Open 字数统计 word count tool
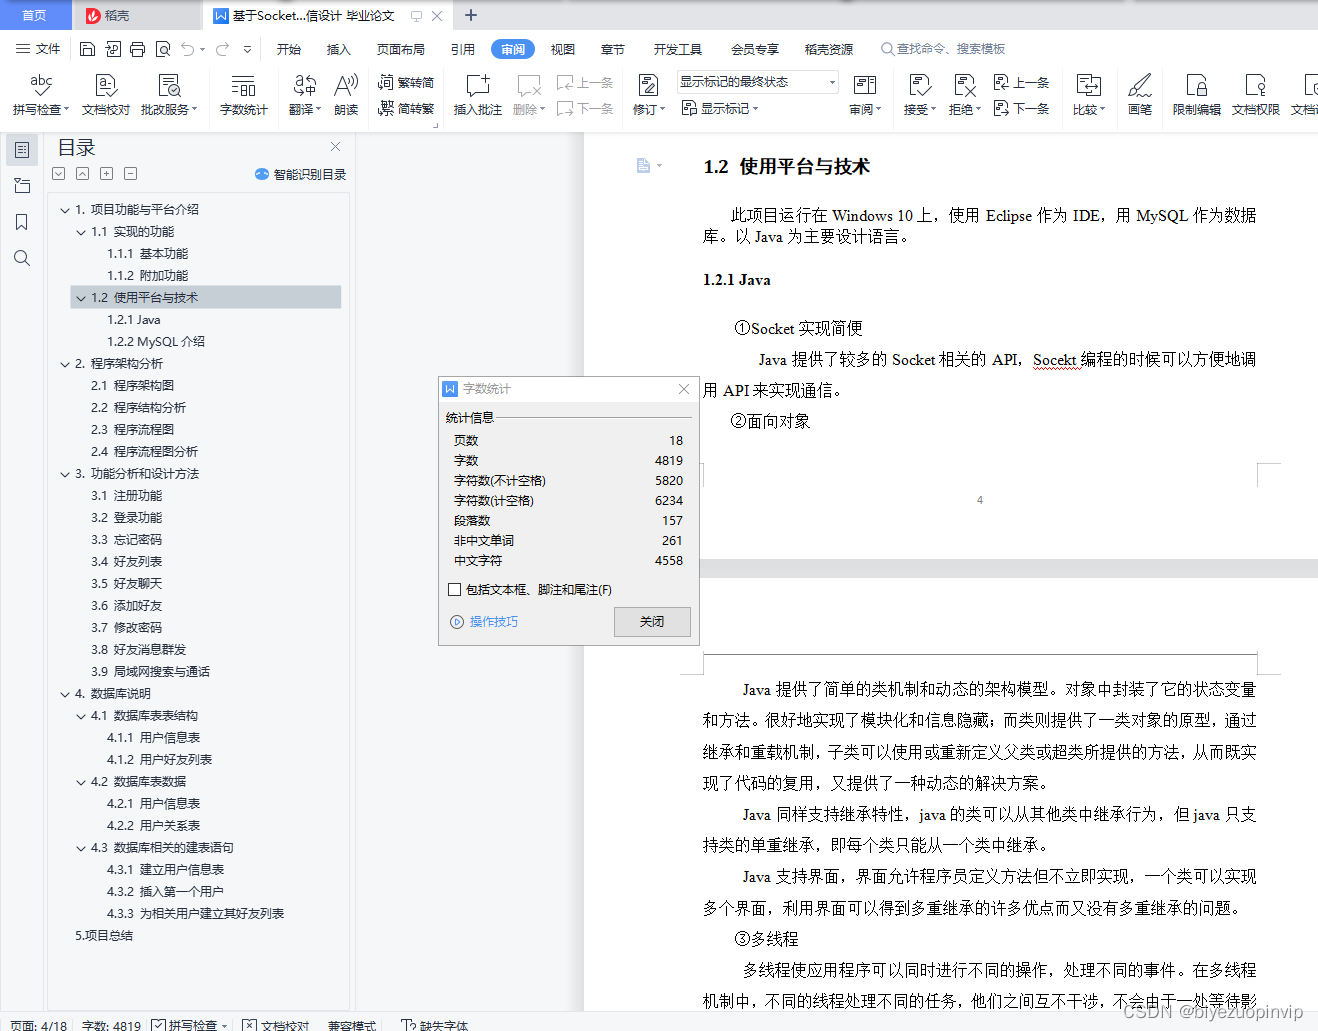 pyautogui.click(x=244, y=95)
